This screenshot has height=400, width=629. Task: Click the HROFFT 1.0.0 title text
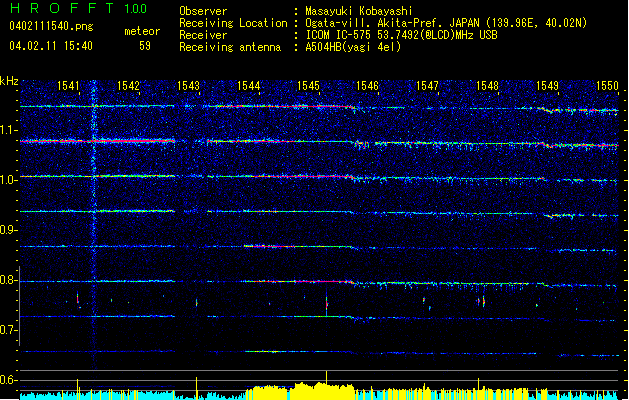point(79,8)
